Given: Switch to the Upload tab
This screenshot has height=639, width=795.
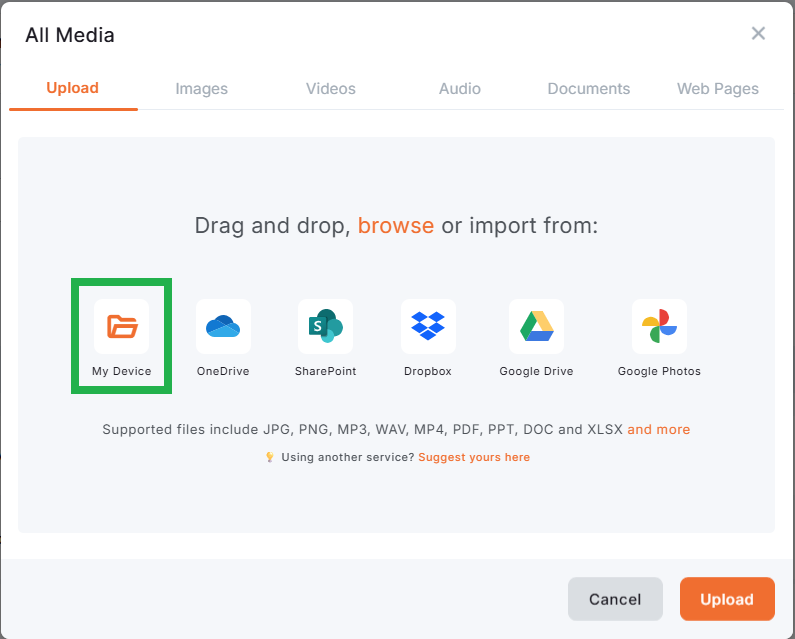Looking at the screenshot, I should click(73, 88).
